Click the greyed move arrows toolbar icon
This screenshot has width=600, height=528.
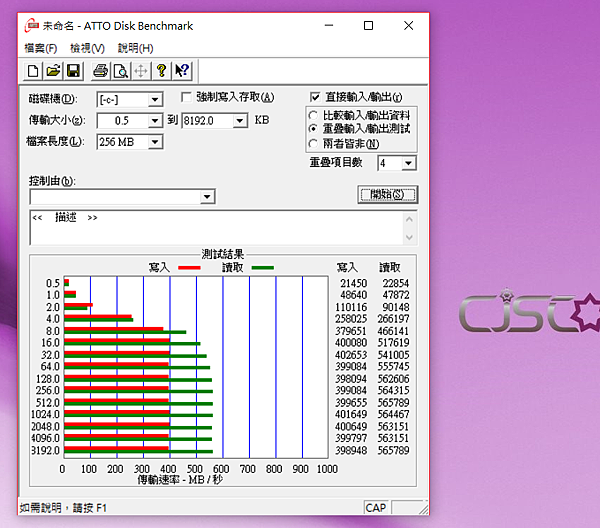point(141,71)
